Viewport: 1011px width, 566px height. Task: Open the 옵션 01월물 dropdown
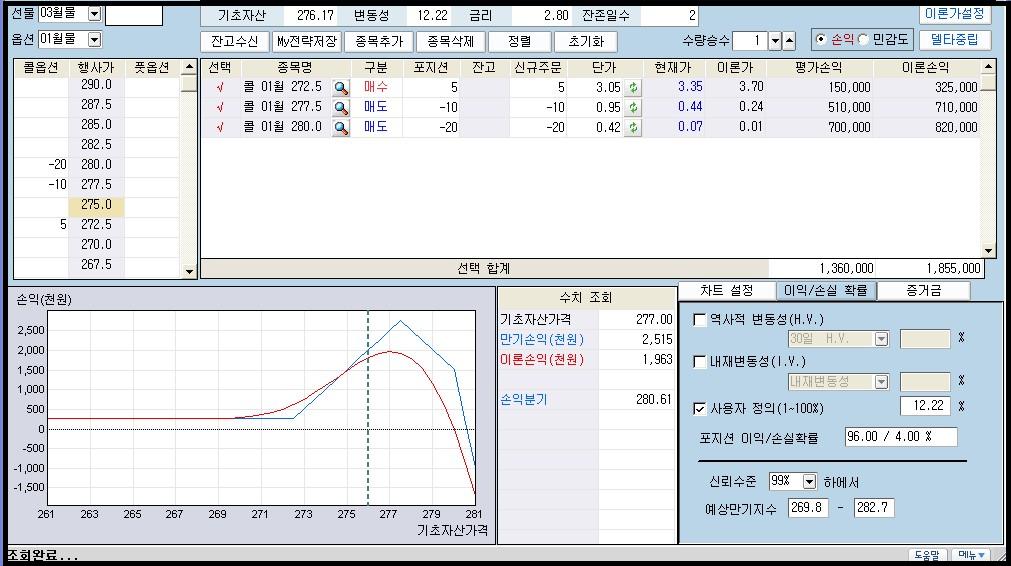click(x=94, y=39)
